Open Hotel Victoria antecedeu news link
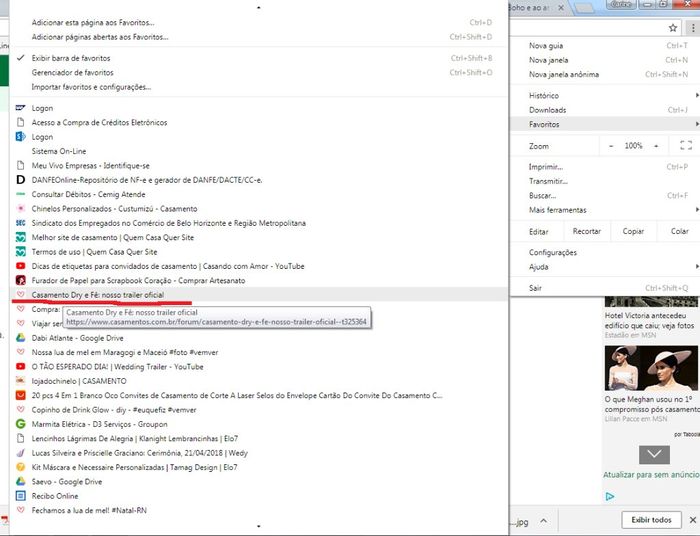Viewport: 700px width, 536px height. pos(650,320)
